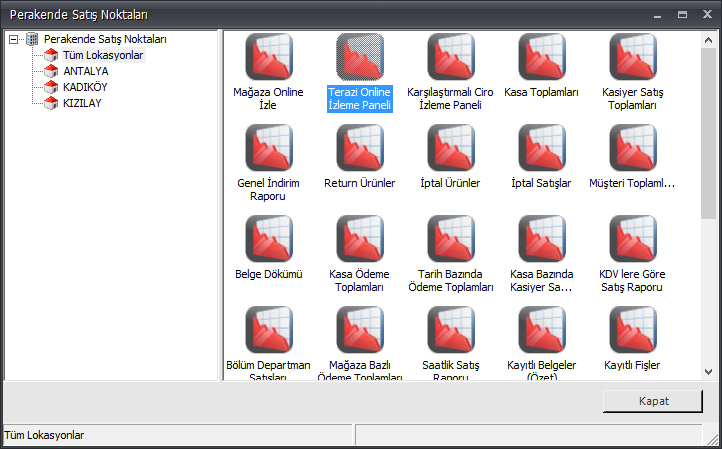Collapse the Perakende Satış Noktaları tree root
This screenshot has width=722, height=449.
coord(13,39)
